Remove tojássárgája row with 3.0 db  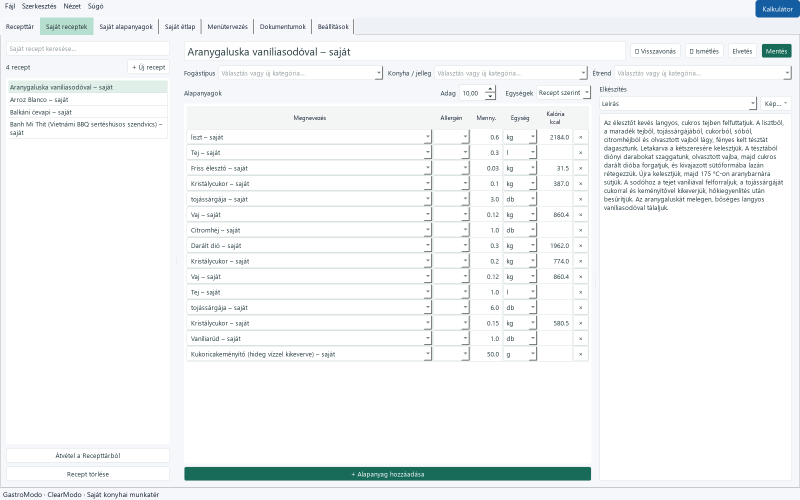(x=580, y=199)
